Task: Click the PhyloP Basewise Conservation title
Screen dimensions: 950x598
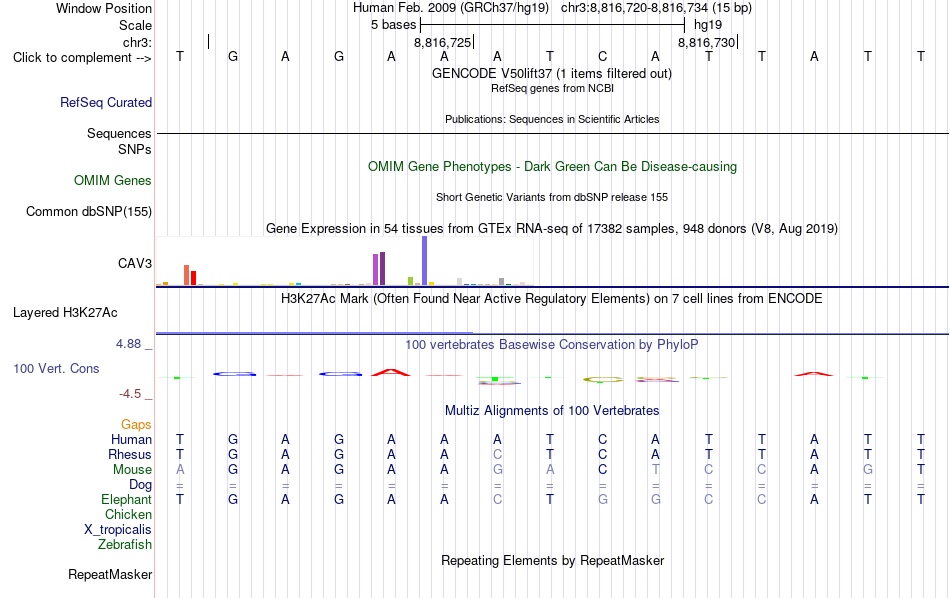Action: [551, 345]
